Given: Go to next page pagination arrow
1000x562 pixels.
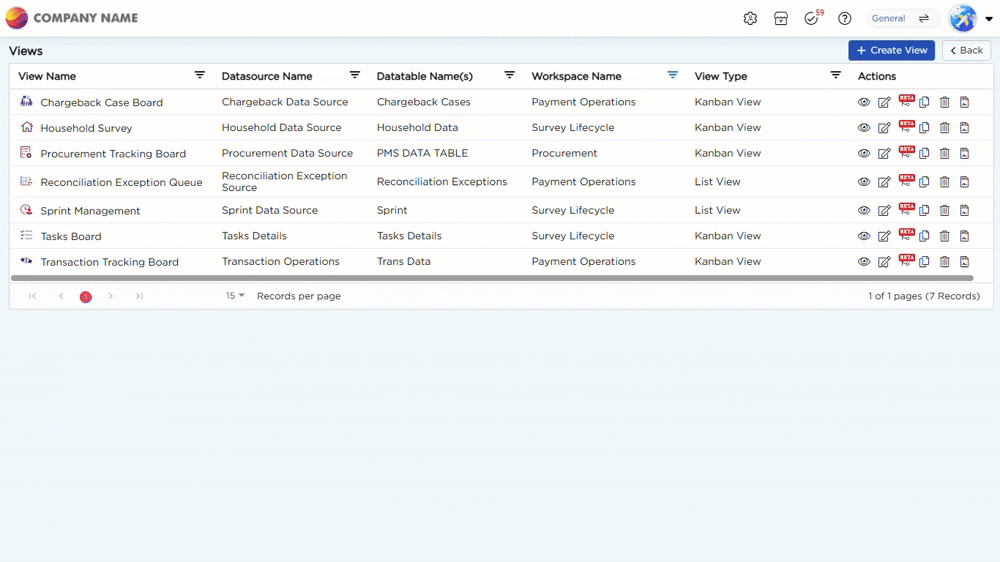Looking at the screenshot, I should coord(110,296).
